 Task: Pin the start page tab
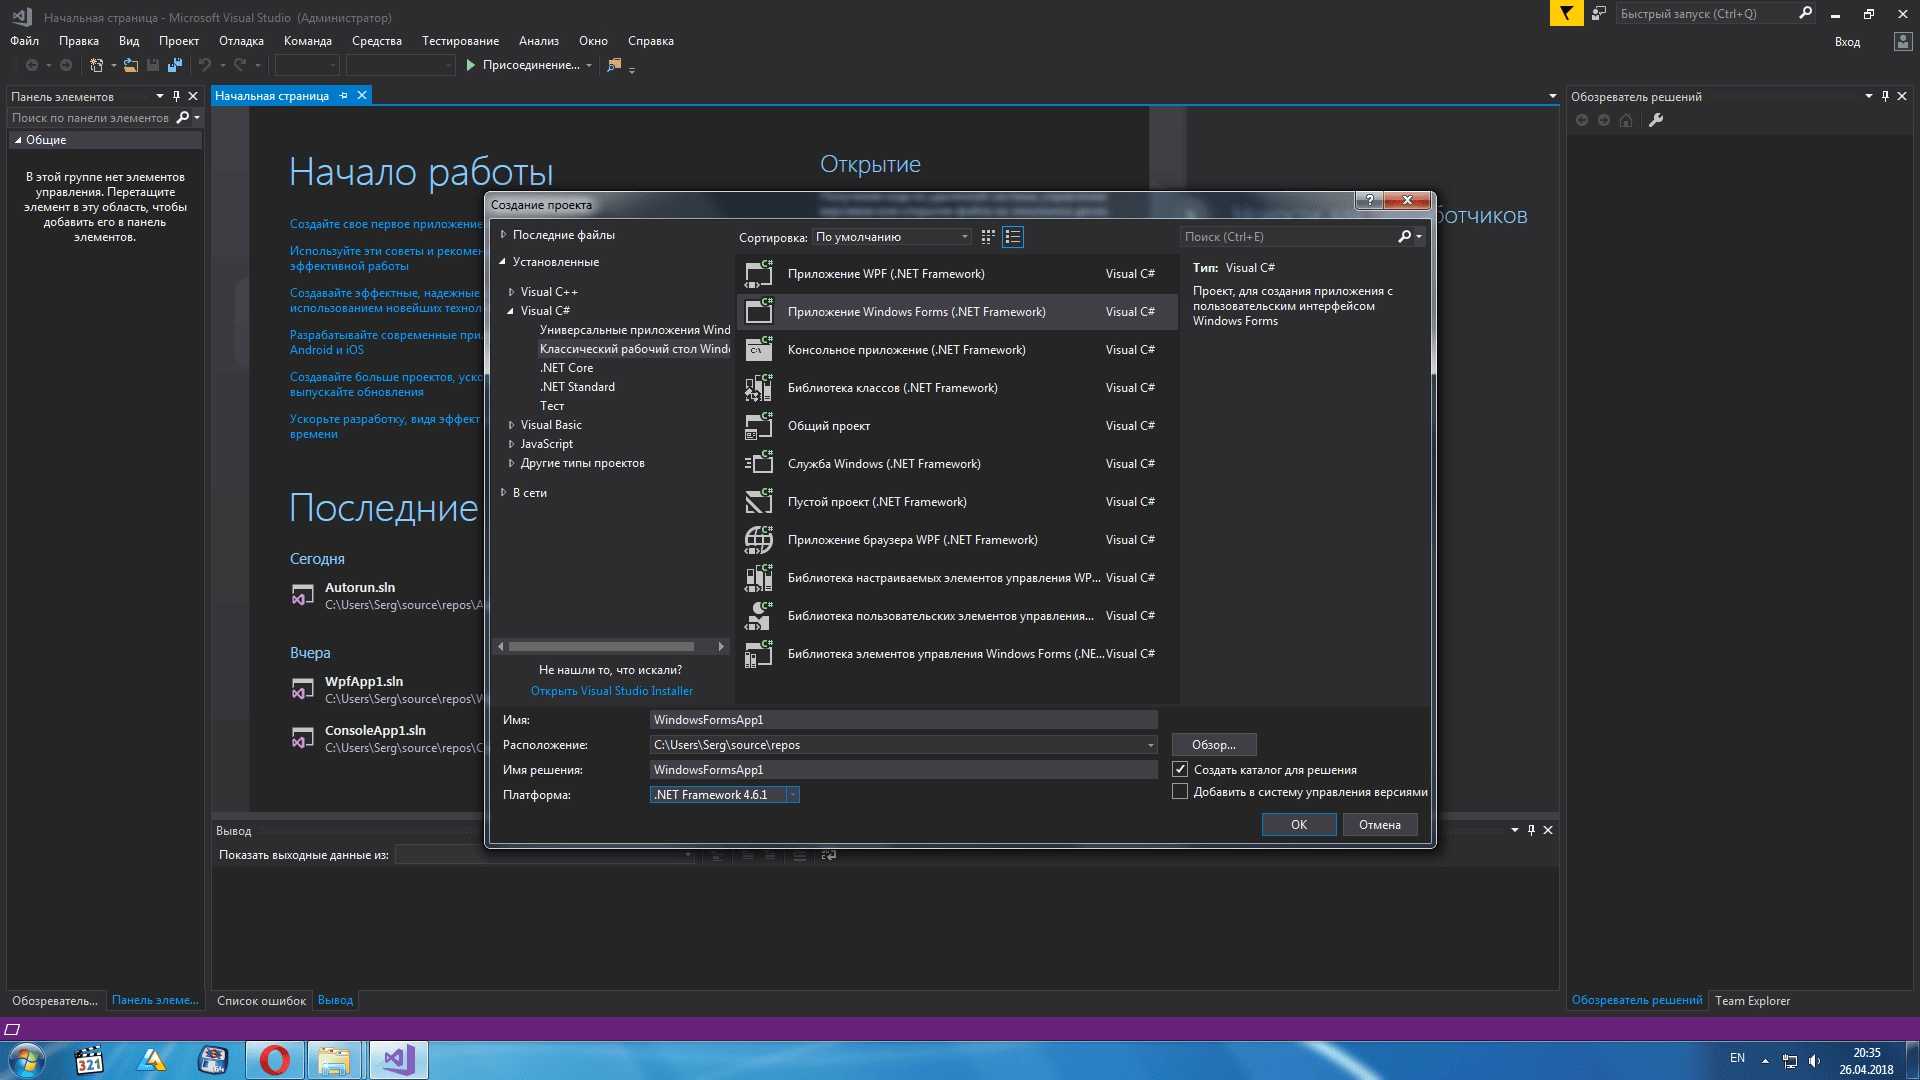[x=343, y=96]
